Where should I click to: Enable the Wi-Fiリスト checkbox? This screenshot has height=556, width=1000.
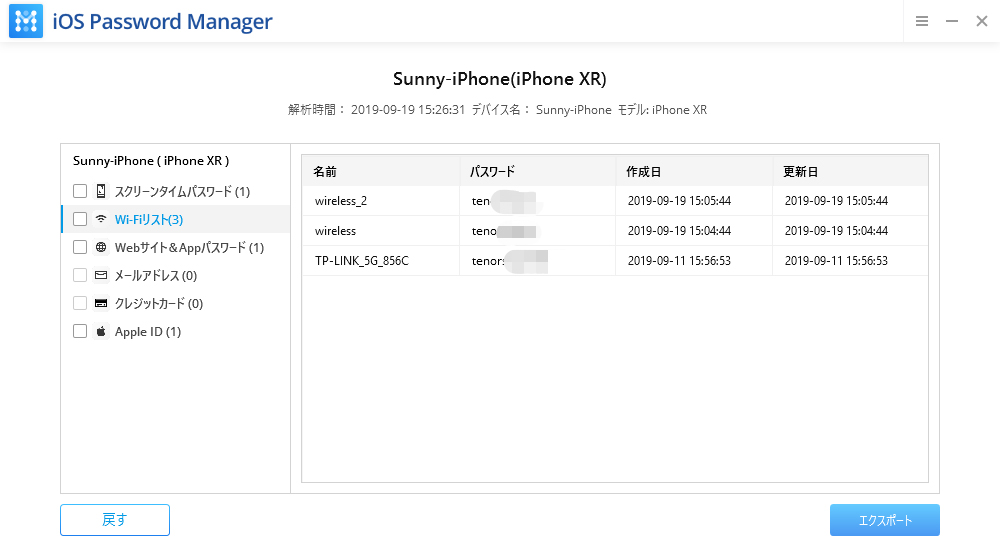tap(80, 219)
